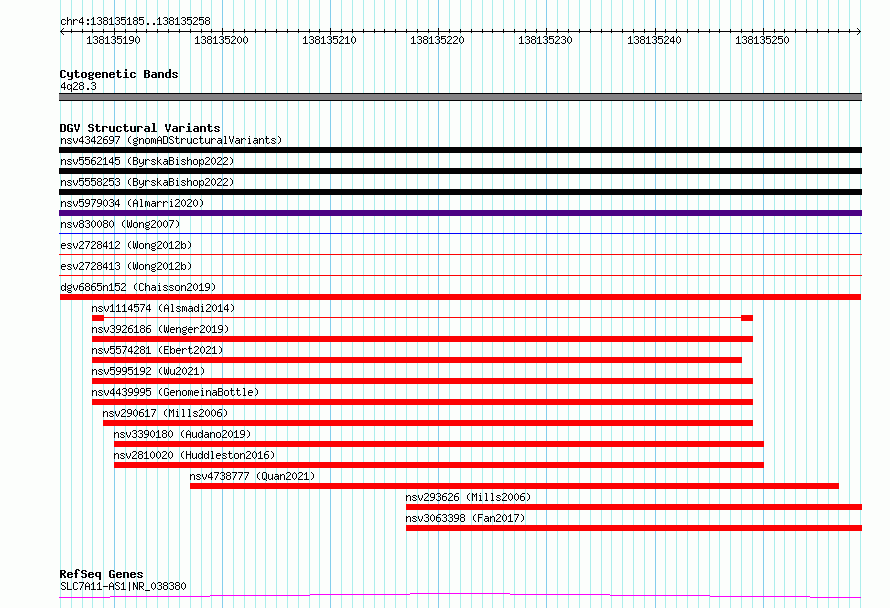Click the red bar under nsv4738777
This screenshot has height=608, width=890.
(514, 486)
